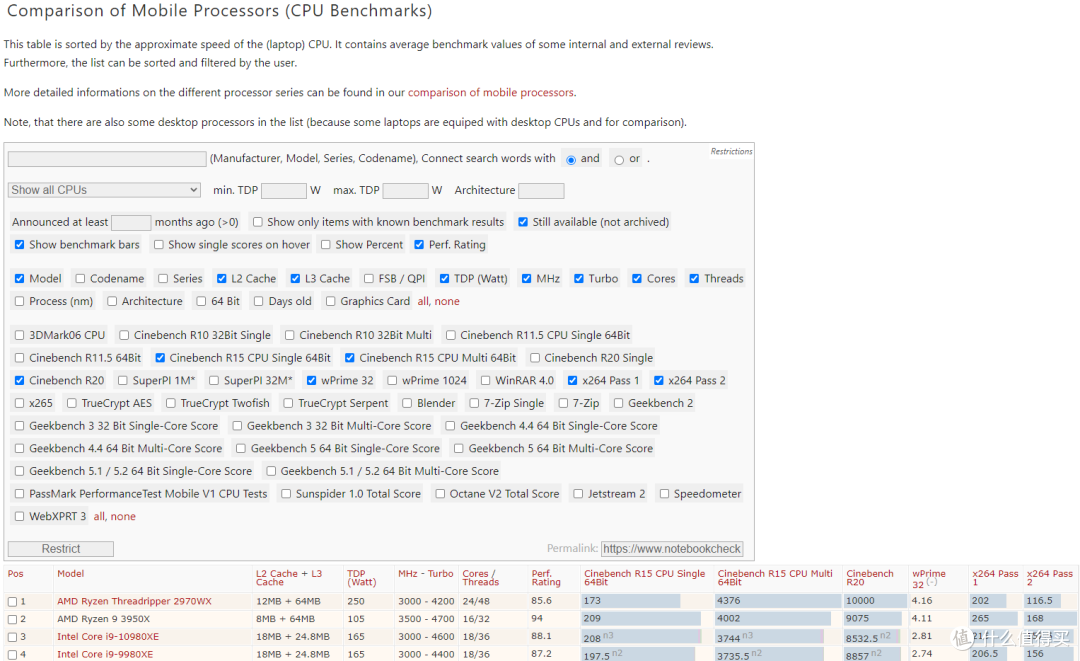Uncheck the 'wPrime 32' benchmark
This screenshot has height=661, width=1080.
[x=312, y=381]
